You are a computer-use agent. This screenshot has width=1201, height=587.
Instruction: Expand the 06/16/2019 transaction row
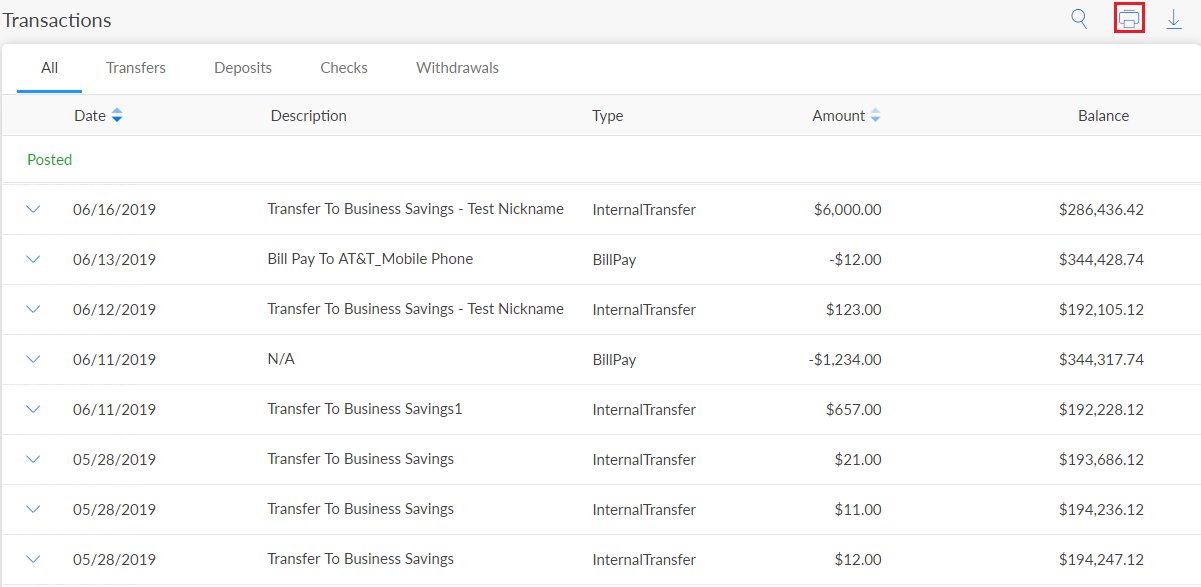click(33, 209)
